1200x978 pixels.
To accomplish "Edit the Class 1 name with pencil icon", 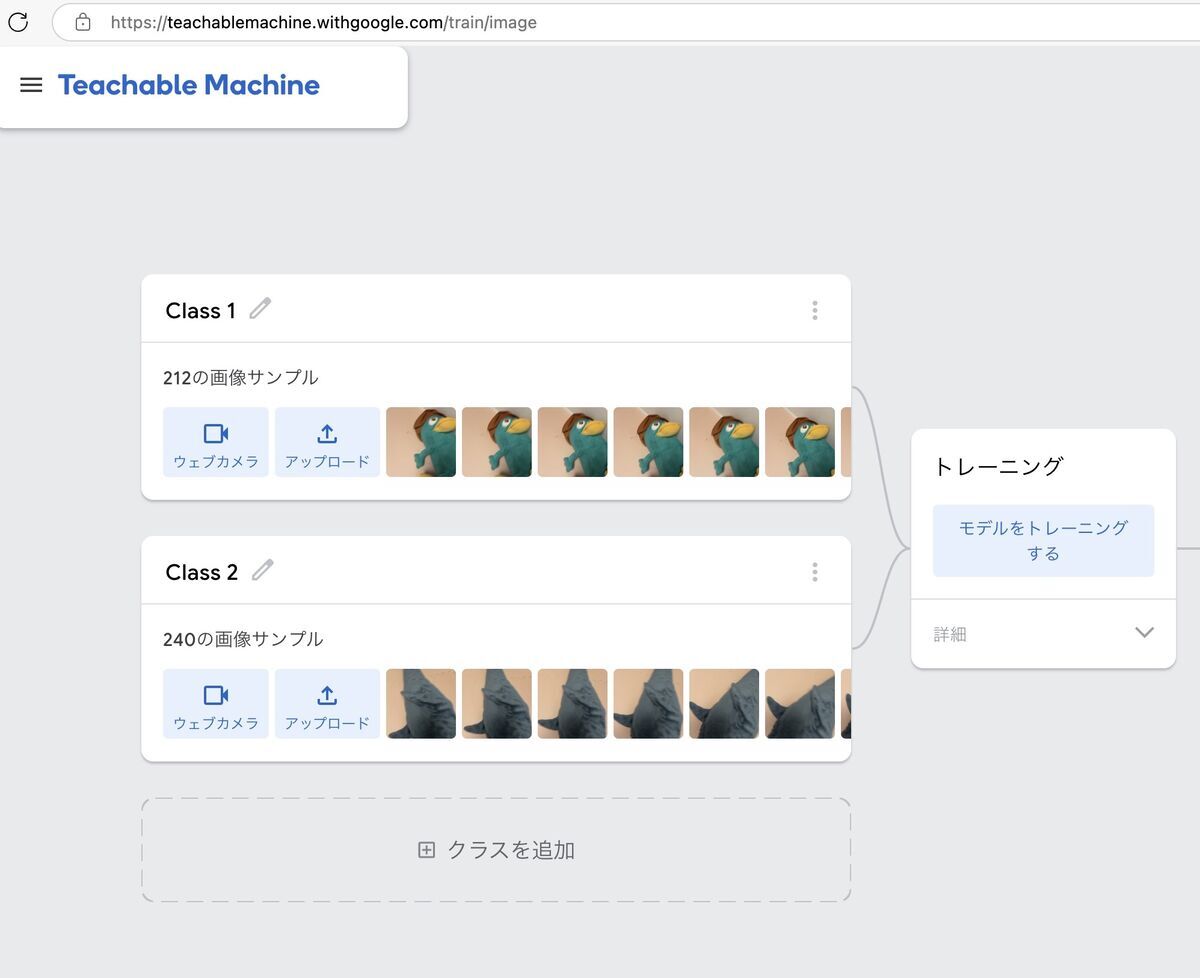I will (260, 309).
